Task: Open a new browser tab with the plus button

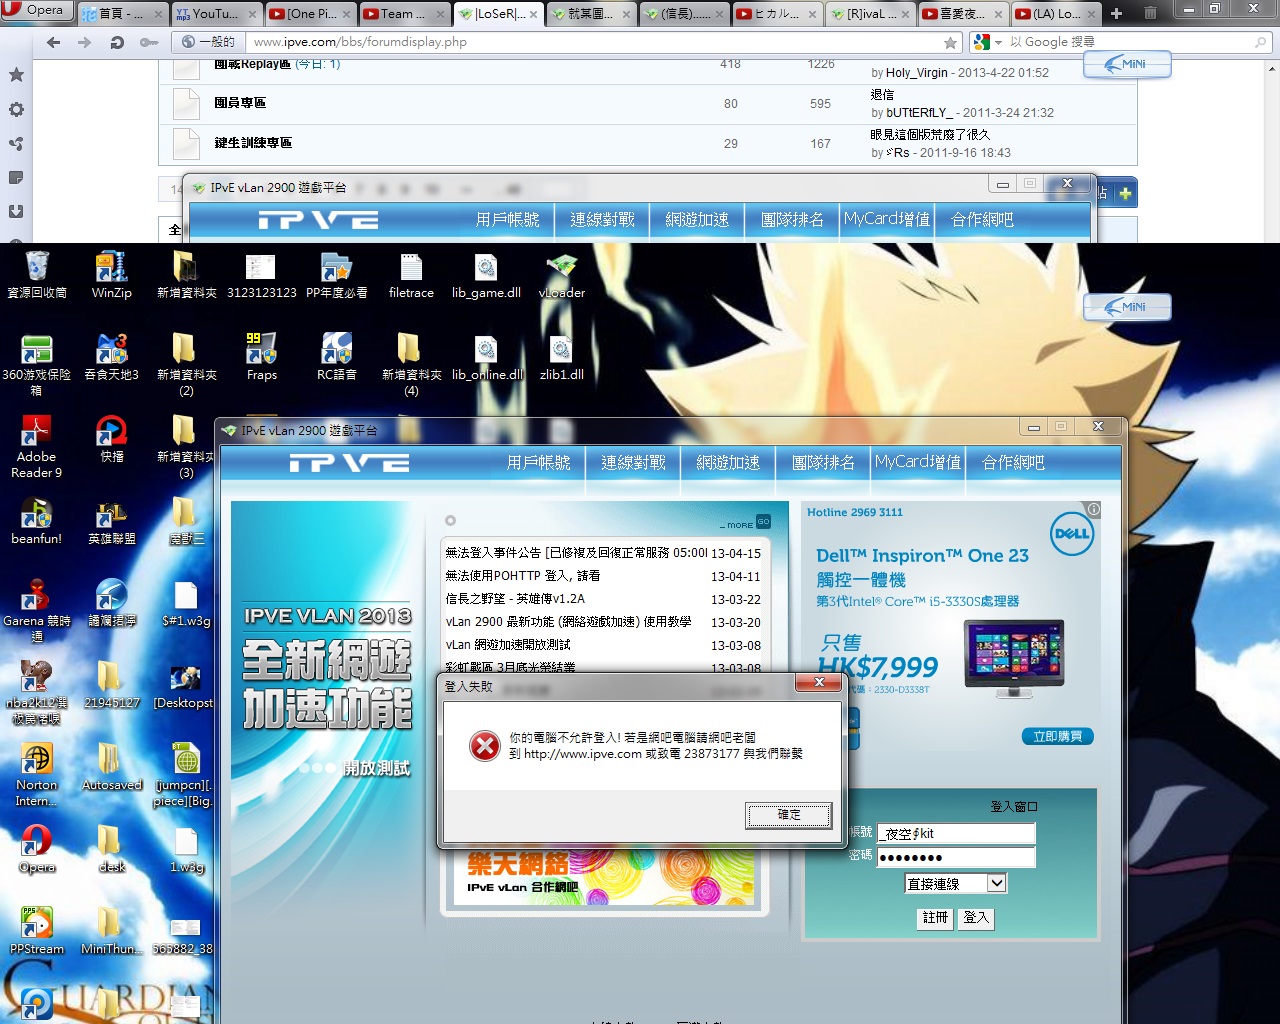Action: tap(1116, 13)
